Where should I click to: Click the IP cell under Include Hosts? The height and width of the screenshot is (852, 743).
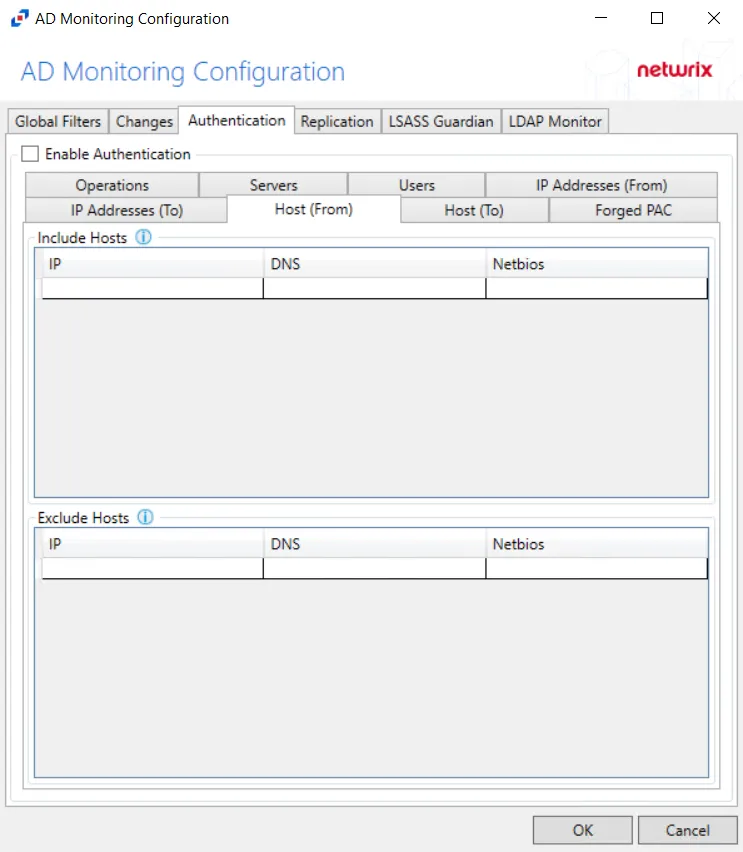[152, 288]
